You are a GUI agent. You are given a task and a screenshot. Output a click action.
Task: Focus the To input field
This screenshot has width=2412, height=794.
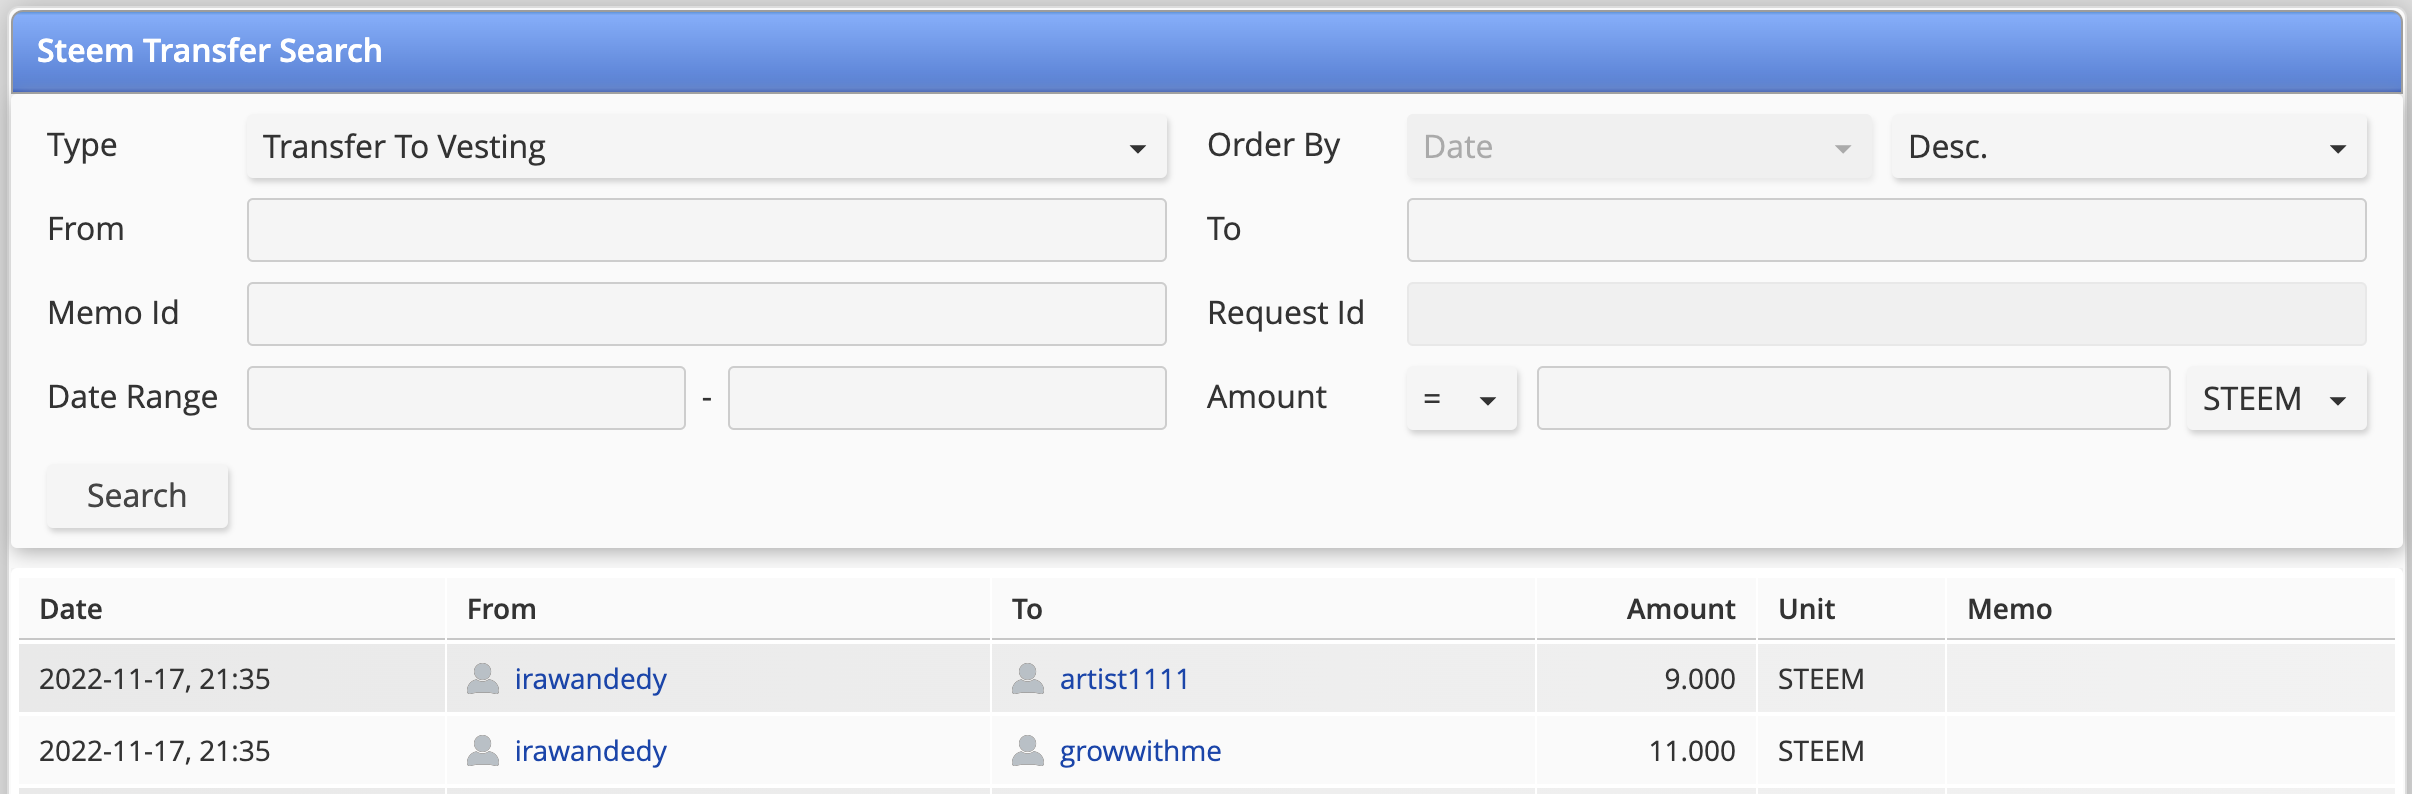click(x=1886, y=230)
